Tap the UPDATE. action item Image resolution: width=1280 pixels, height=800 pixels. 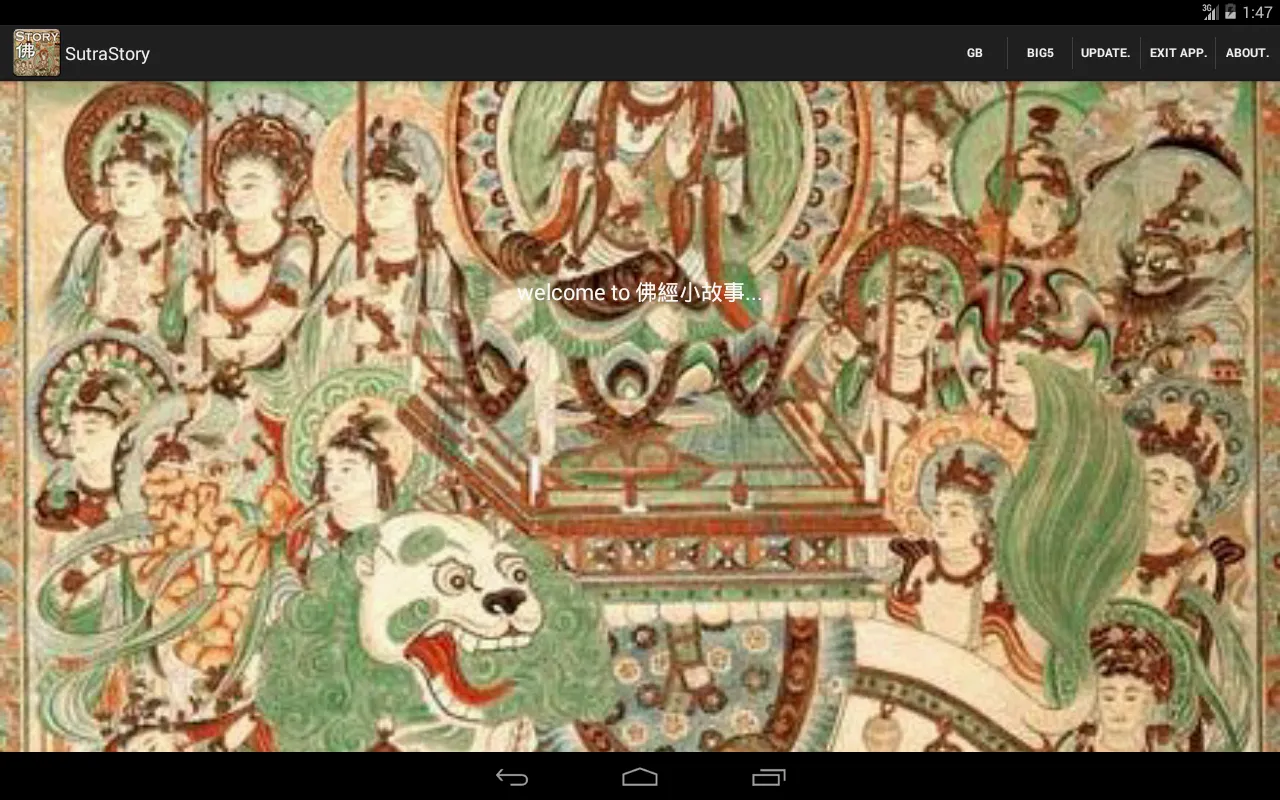pos(1105,53)
